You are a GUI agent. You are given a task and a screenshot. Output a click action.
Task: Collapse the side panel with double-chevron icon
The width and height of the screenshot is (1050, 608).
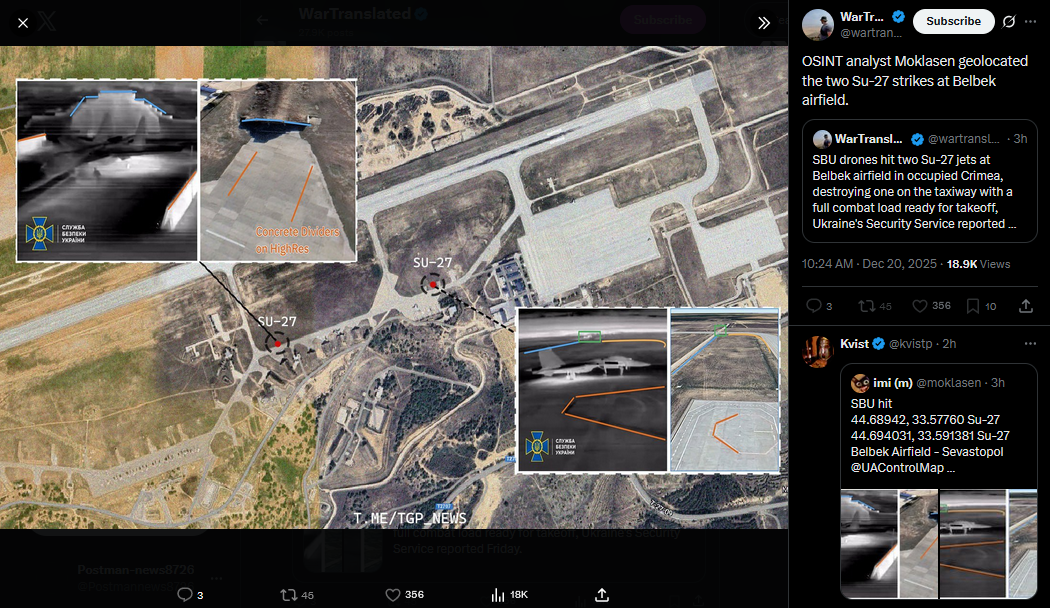coord(763,23)
